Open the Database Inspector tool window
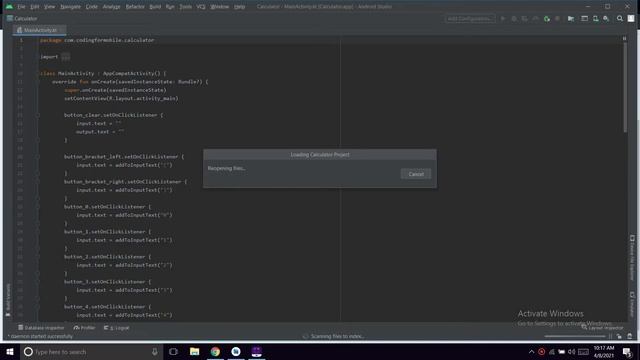 (41, 328)
